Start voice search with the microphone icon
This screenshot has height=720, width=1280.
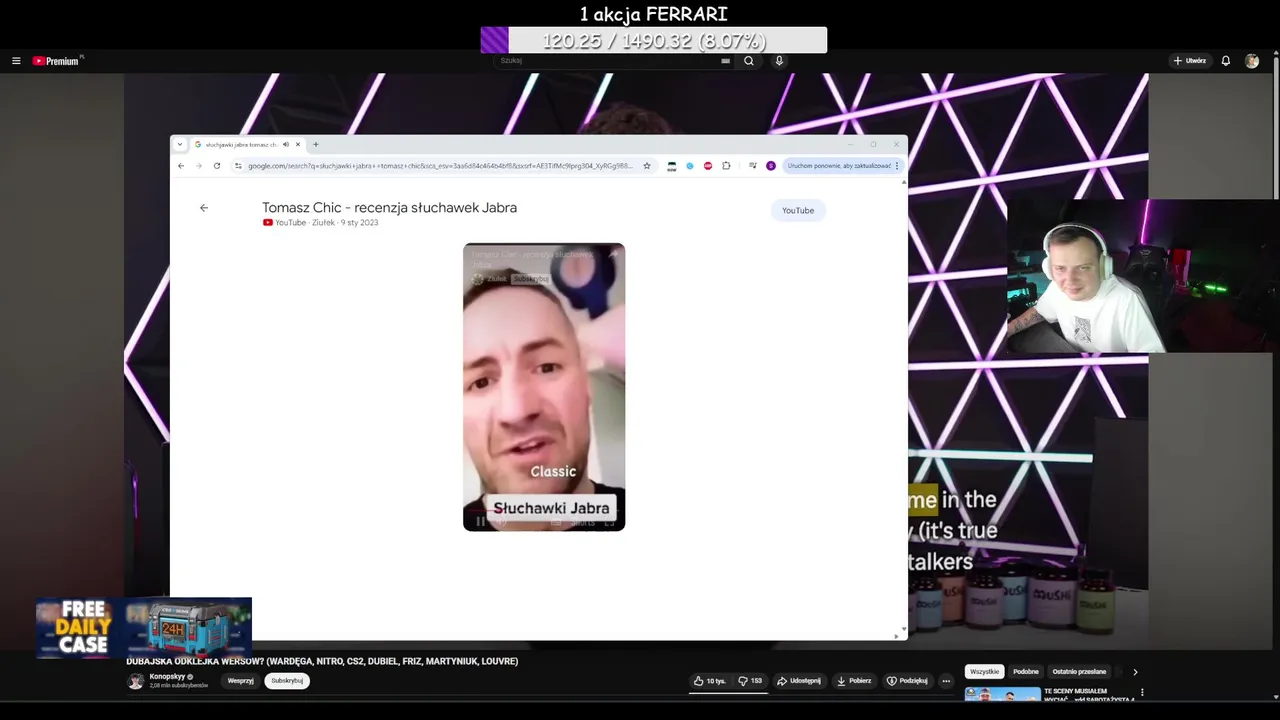pos(779,61)
